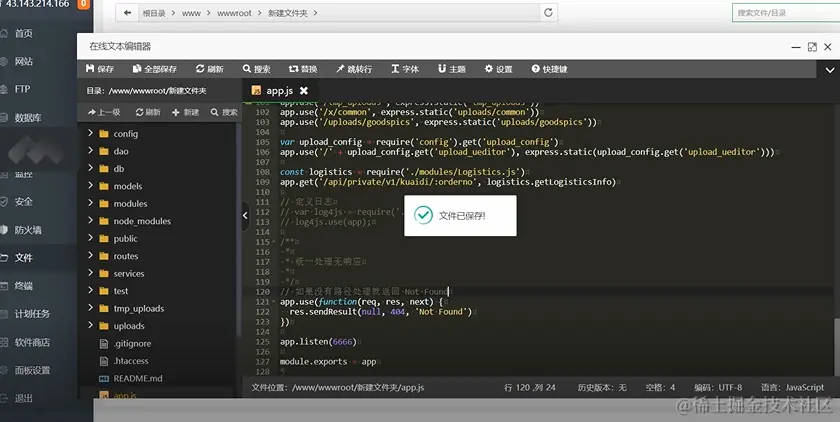The image size is (840, 422).
Task: Show Shortcuts (快捷键) help
Action: click(x=549, y=69)
